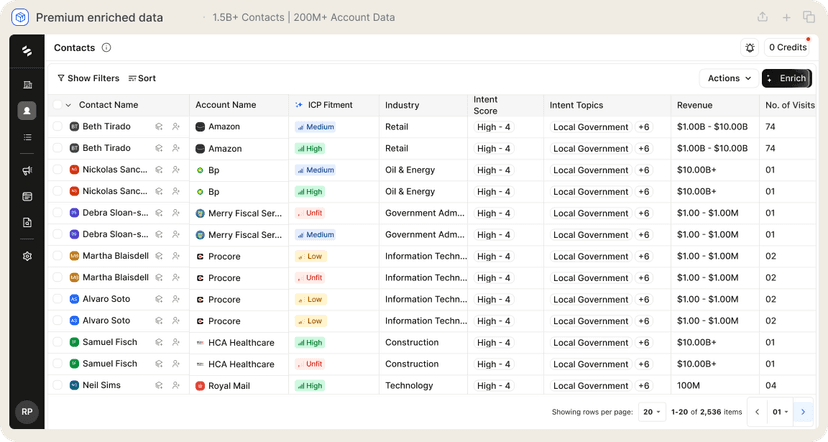
Task: Click the Account Name column header
Action: pos(225,105)
